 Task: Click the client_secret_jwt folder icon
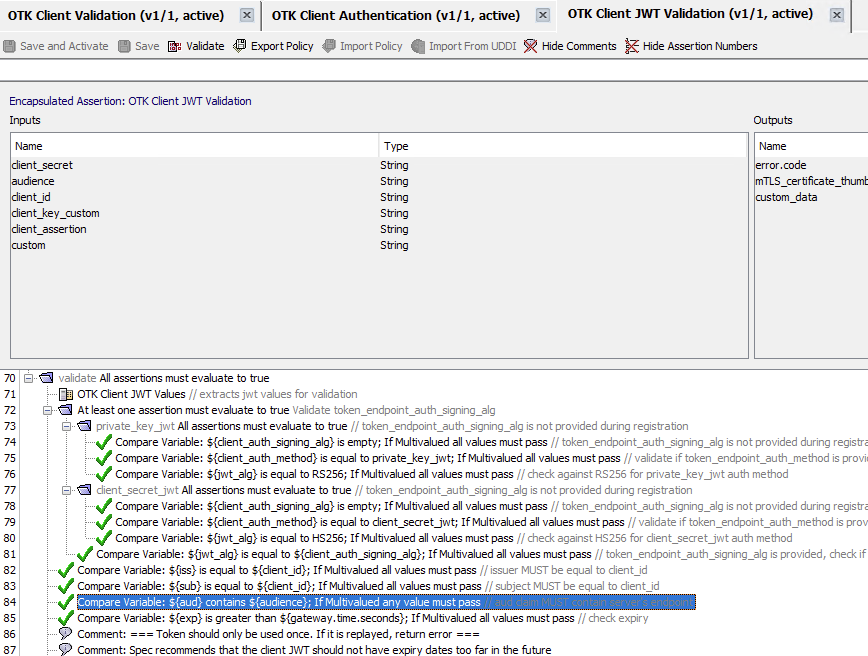[84, 490]
